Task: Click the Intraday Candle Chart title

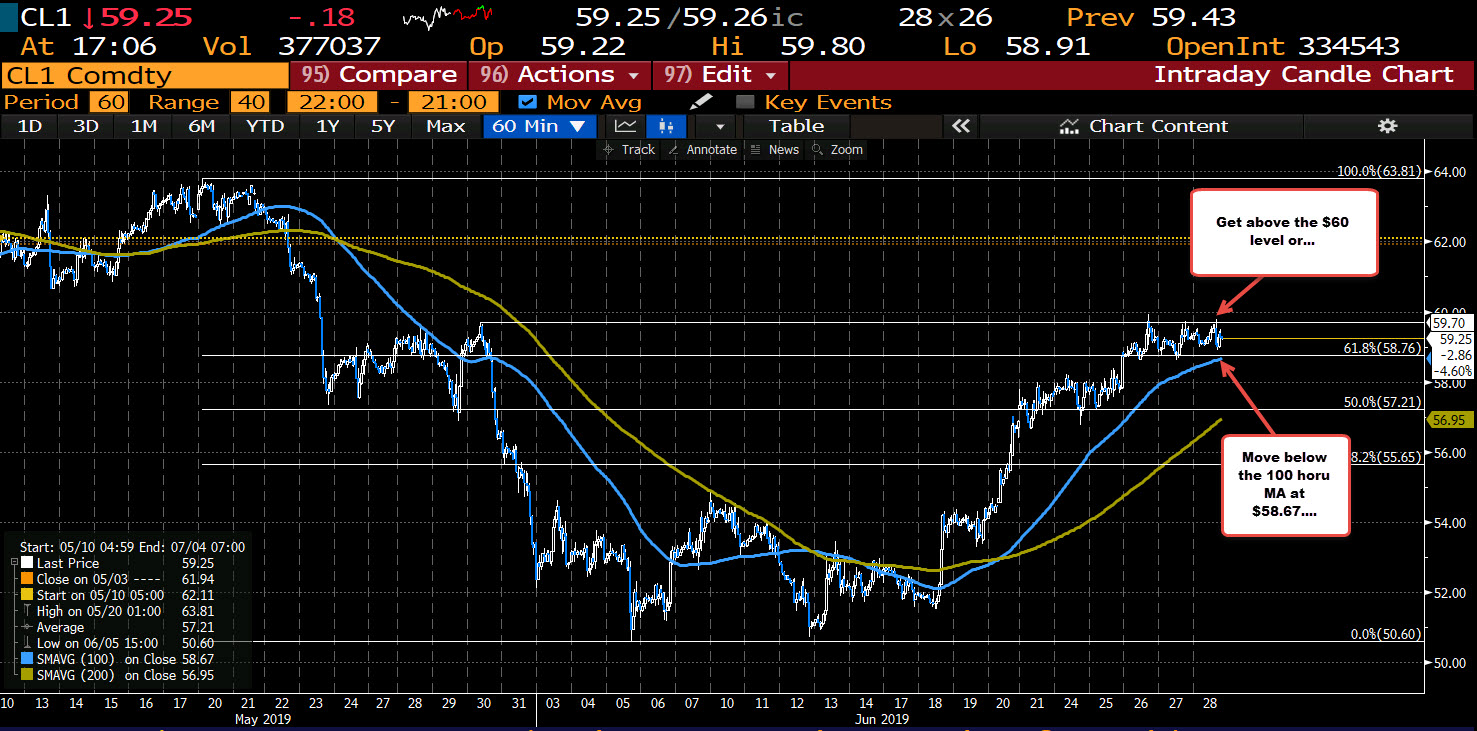Action: [x=1303, y=75]
